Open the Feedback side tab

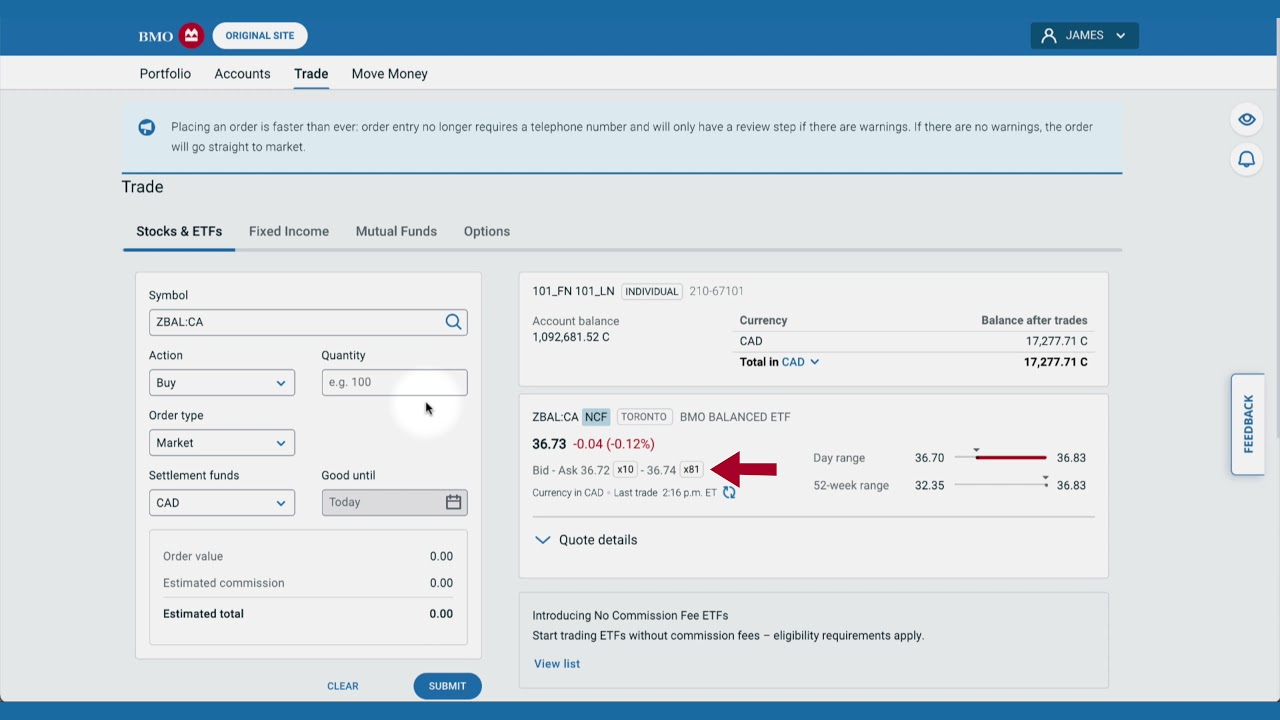[x=1248, y=424]
